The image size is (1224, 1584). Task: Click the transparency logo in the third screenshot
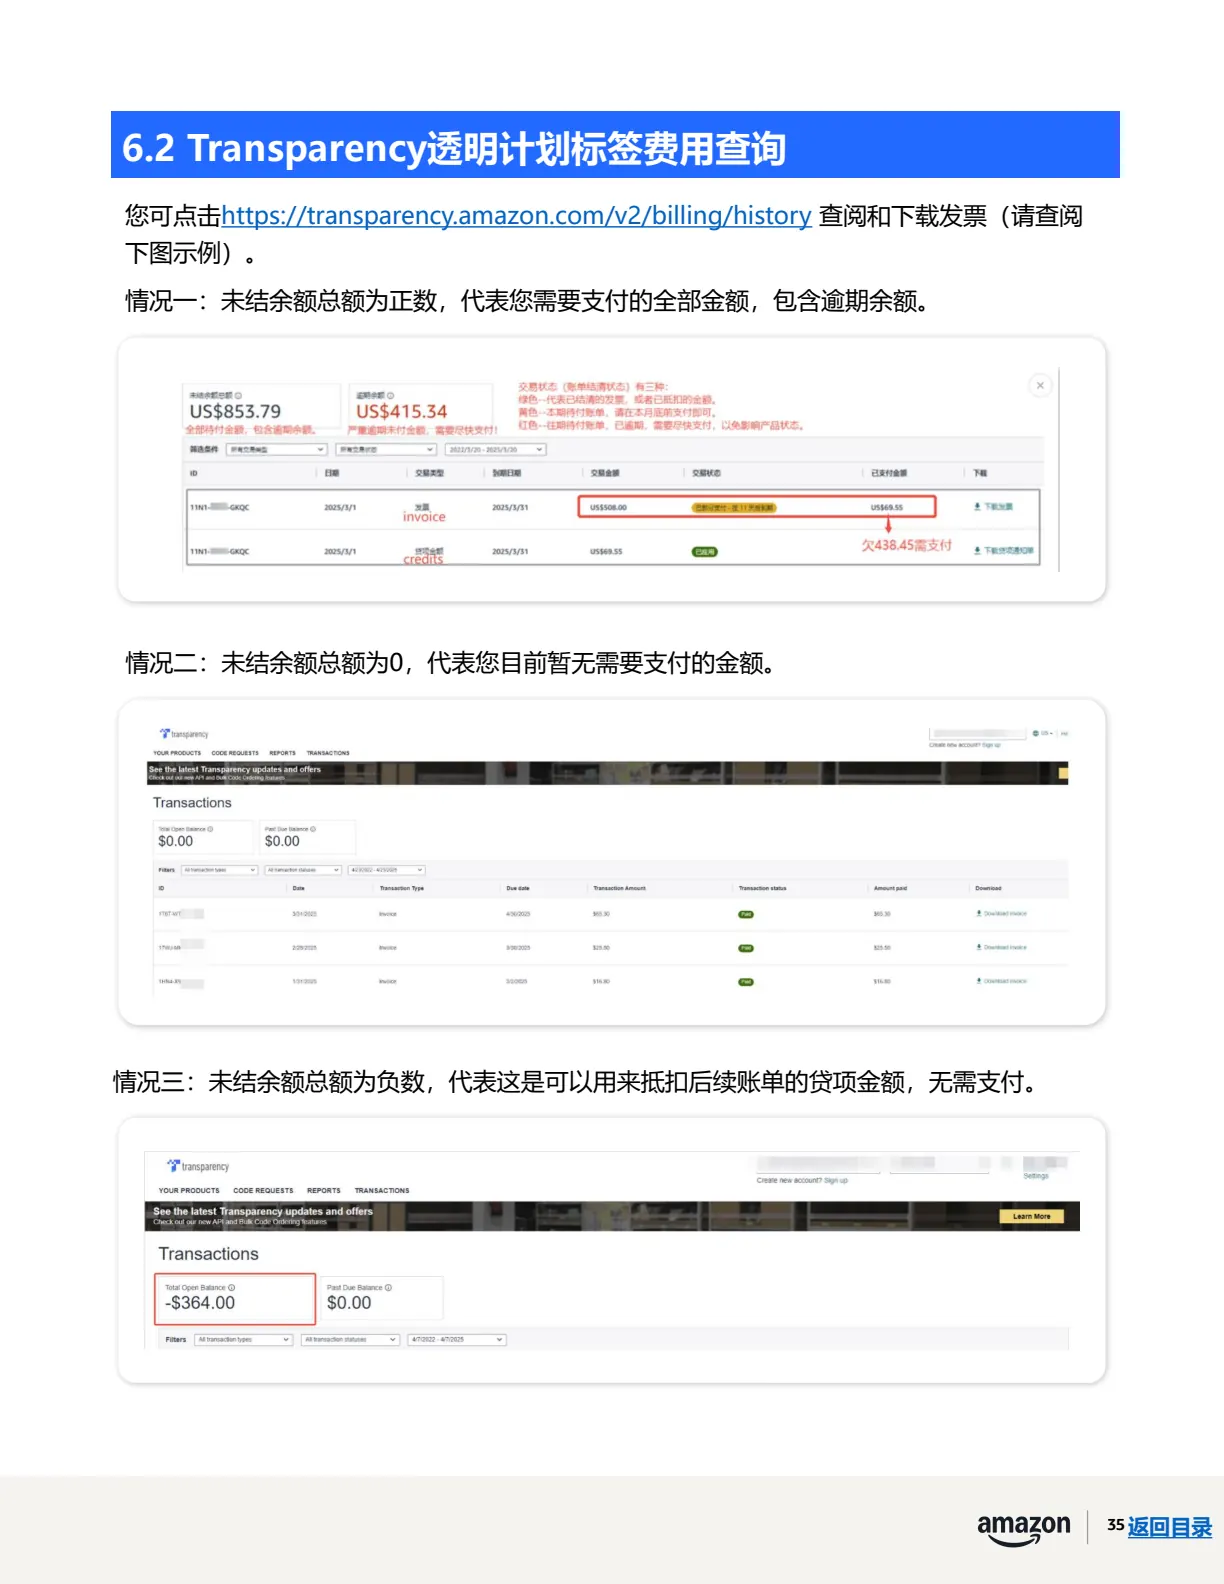[x=198, y=1166]
